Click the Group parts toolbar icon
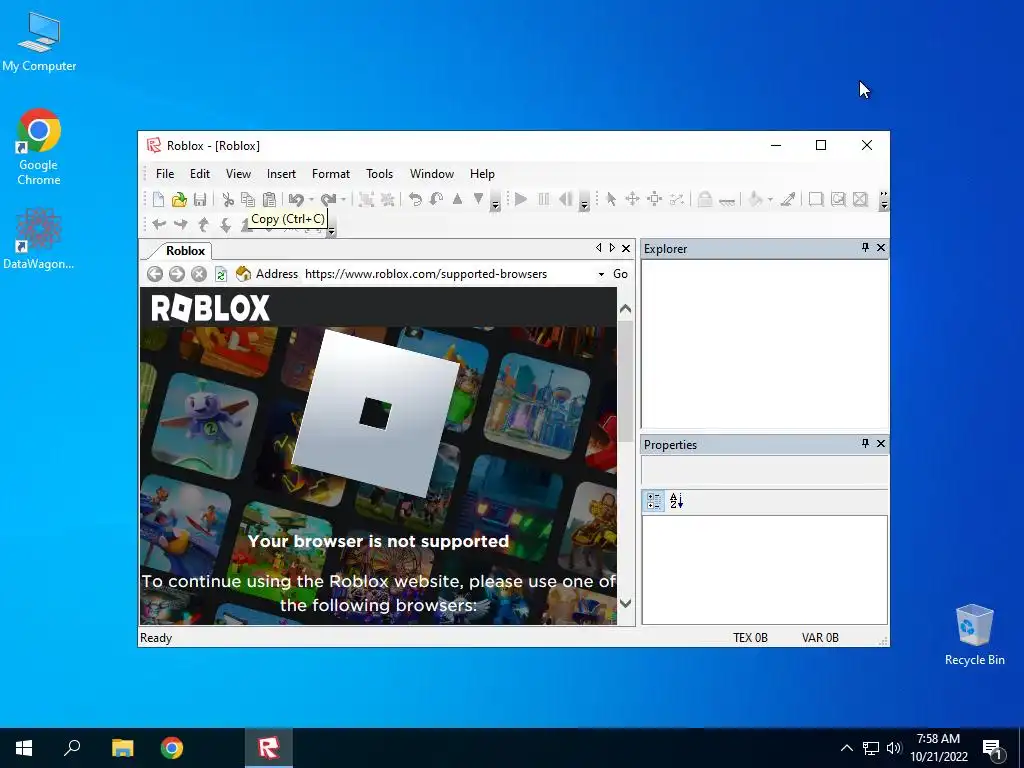The height and width of the screenshot is (768, 1024). 366,199
